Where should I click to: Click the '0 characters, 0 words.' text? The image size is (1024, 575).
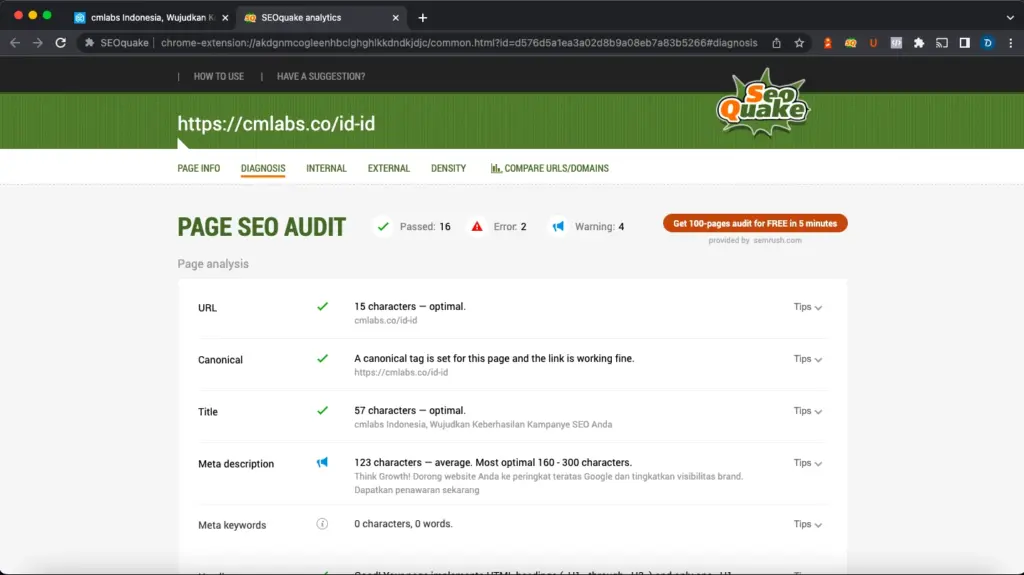pos(403,524)
